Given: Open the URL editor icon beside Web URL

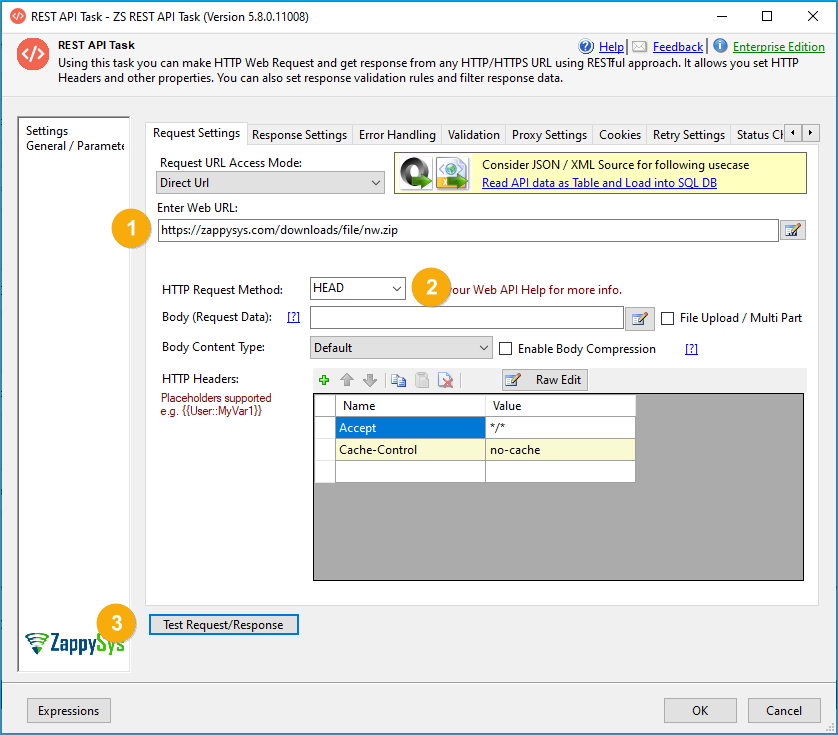Looking at the screenshot, I should pos(793,231).
